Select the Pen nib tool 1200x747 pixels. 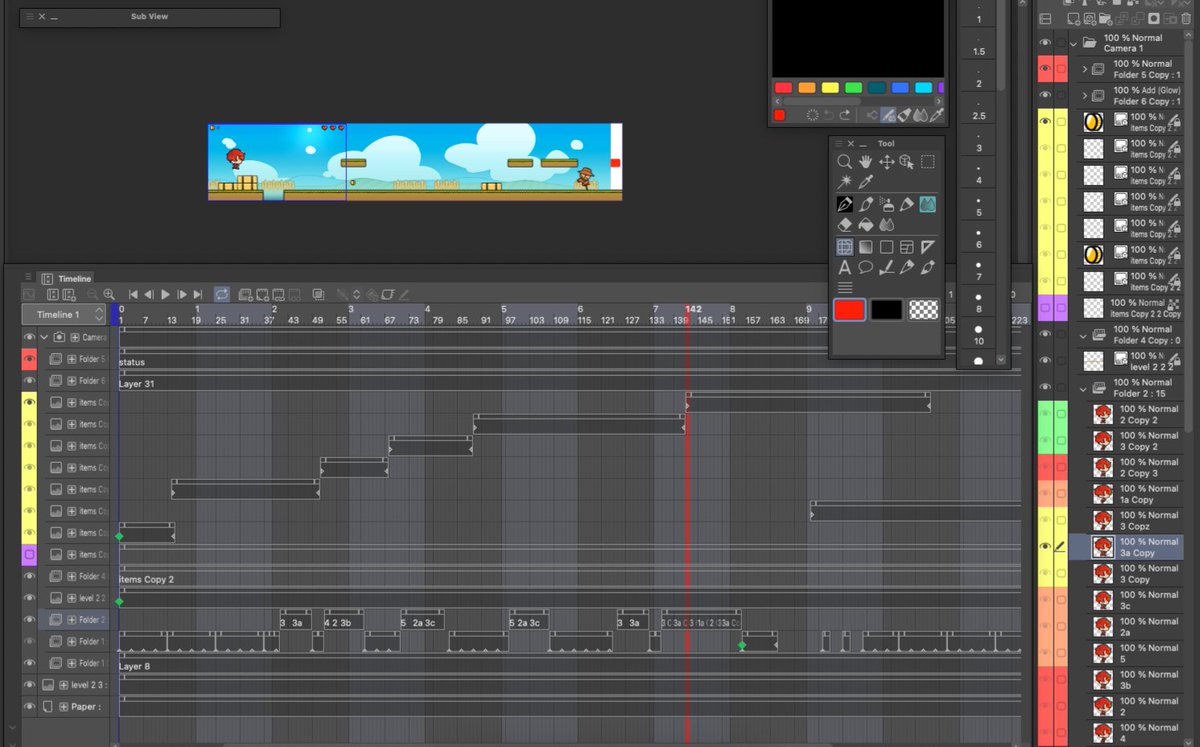845,204
